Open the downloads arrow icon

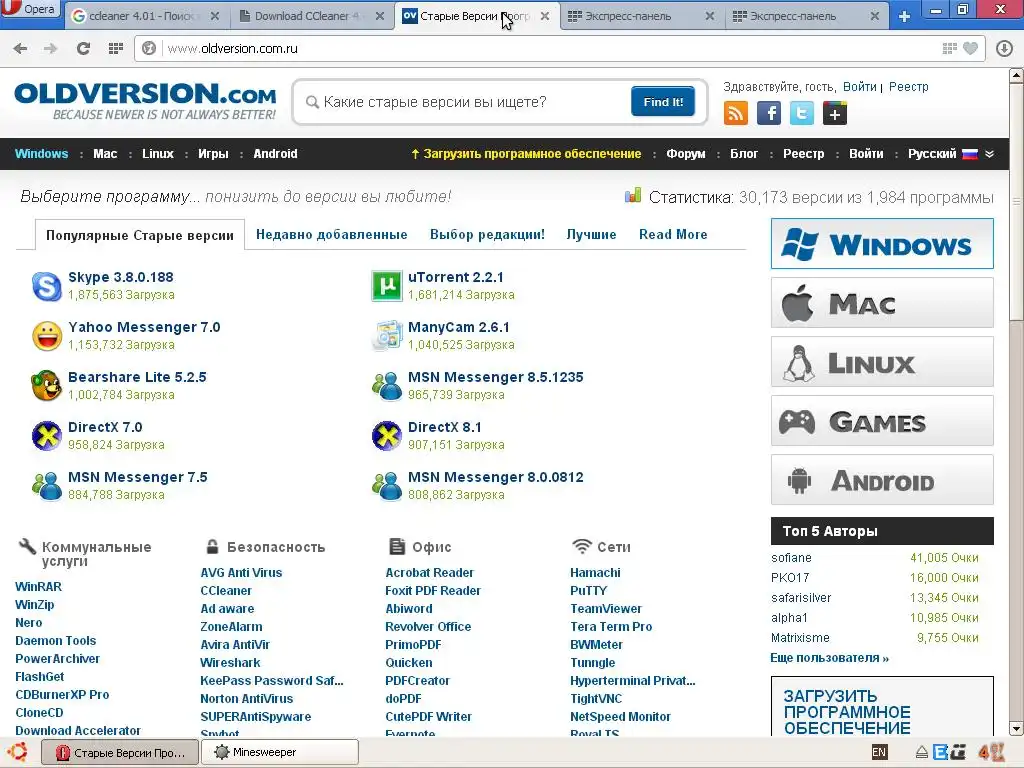point(1004,48)
